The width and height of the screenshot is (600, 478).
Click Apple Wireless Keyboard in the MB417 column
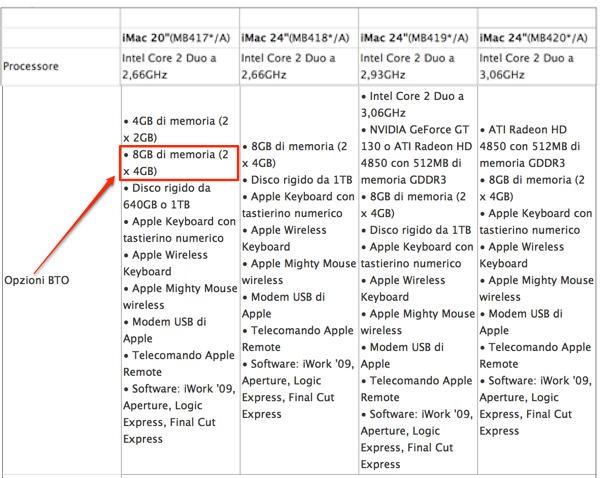coord(165,263)
